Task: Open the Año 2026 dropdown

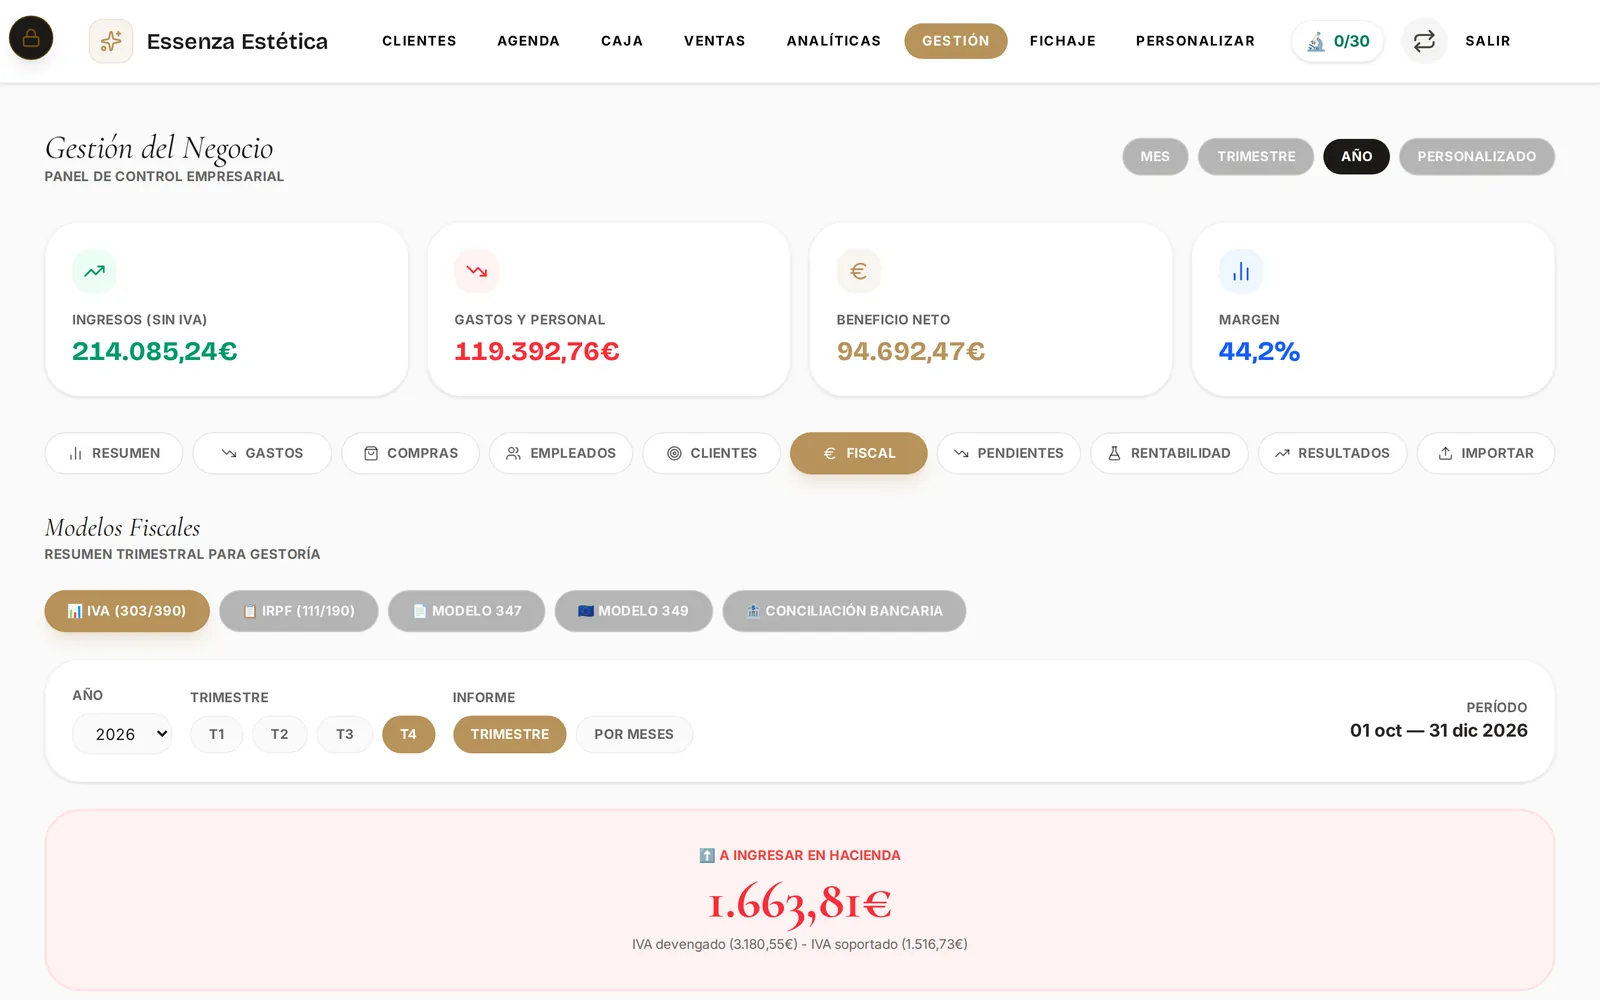Action: pyautogui.click(x=122, y=734)
